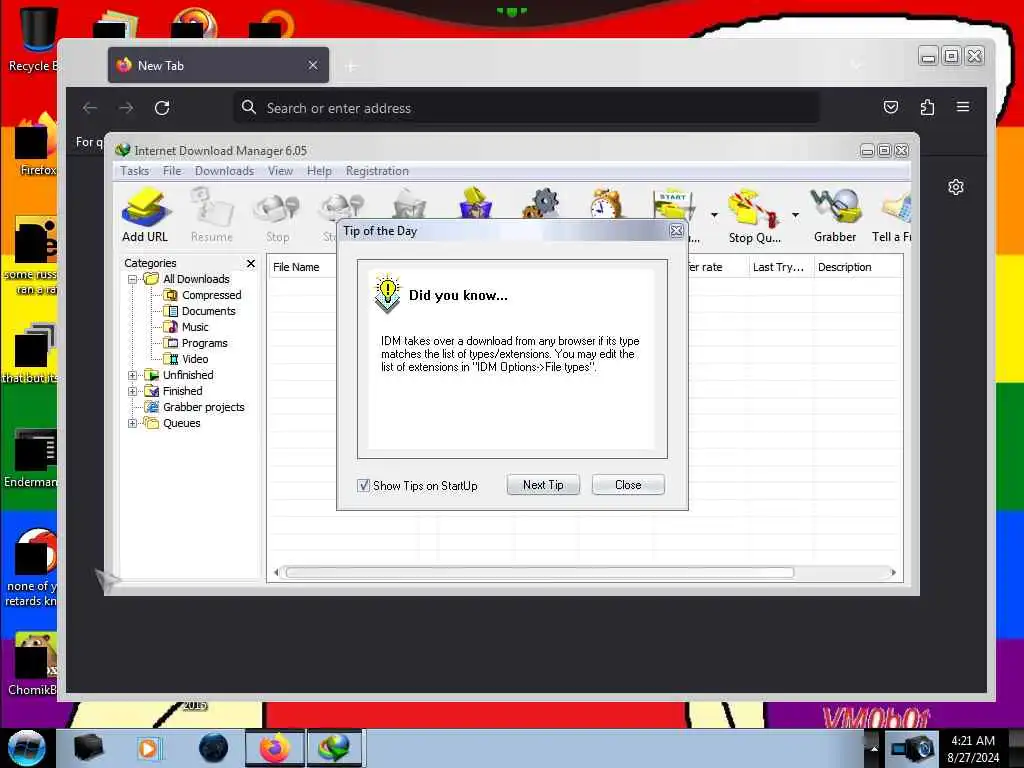Click Firefox Forward arrow button
Viewport: 1024px width, 768px height.
coord(126,108)
